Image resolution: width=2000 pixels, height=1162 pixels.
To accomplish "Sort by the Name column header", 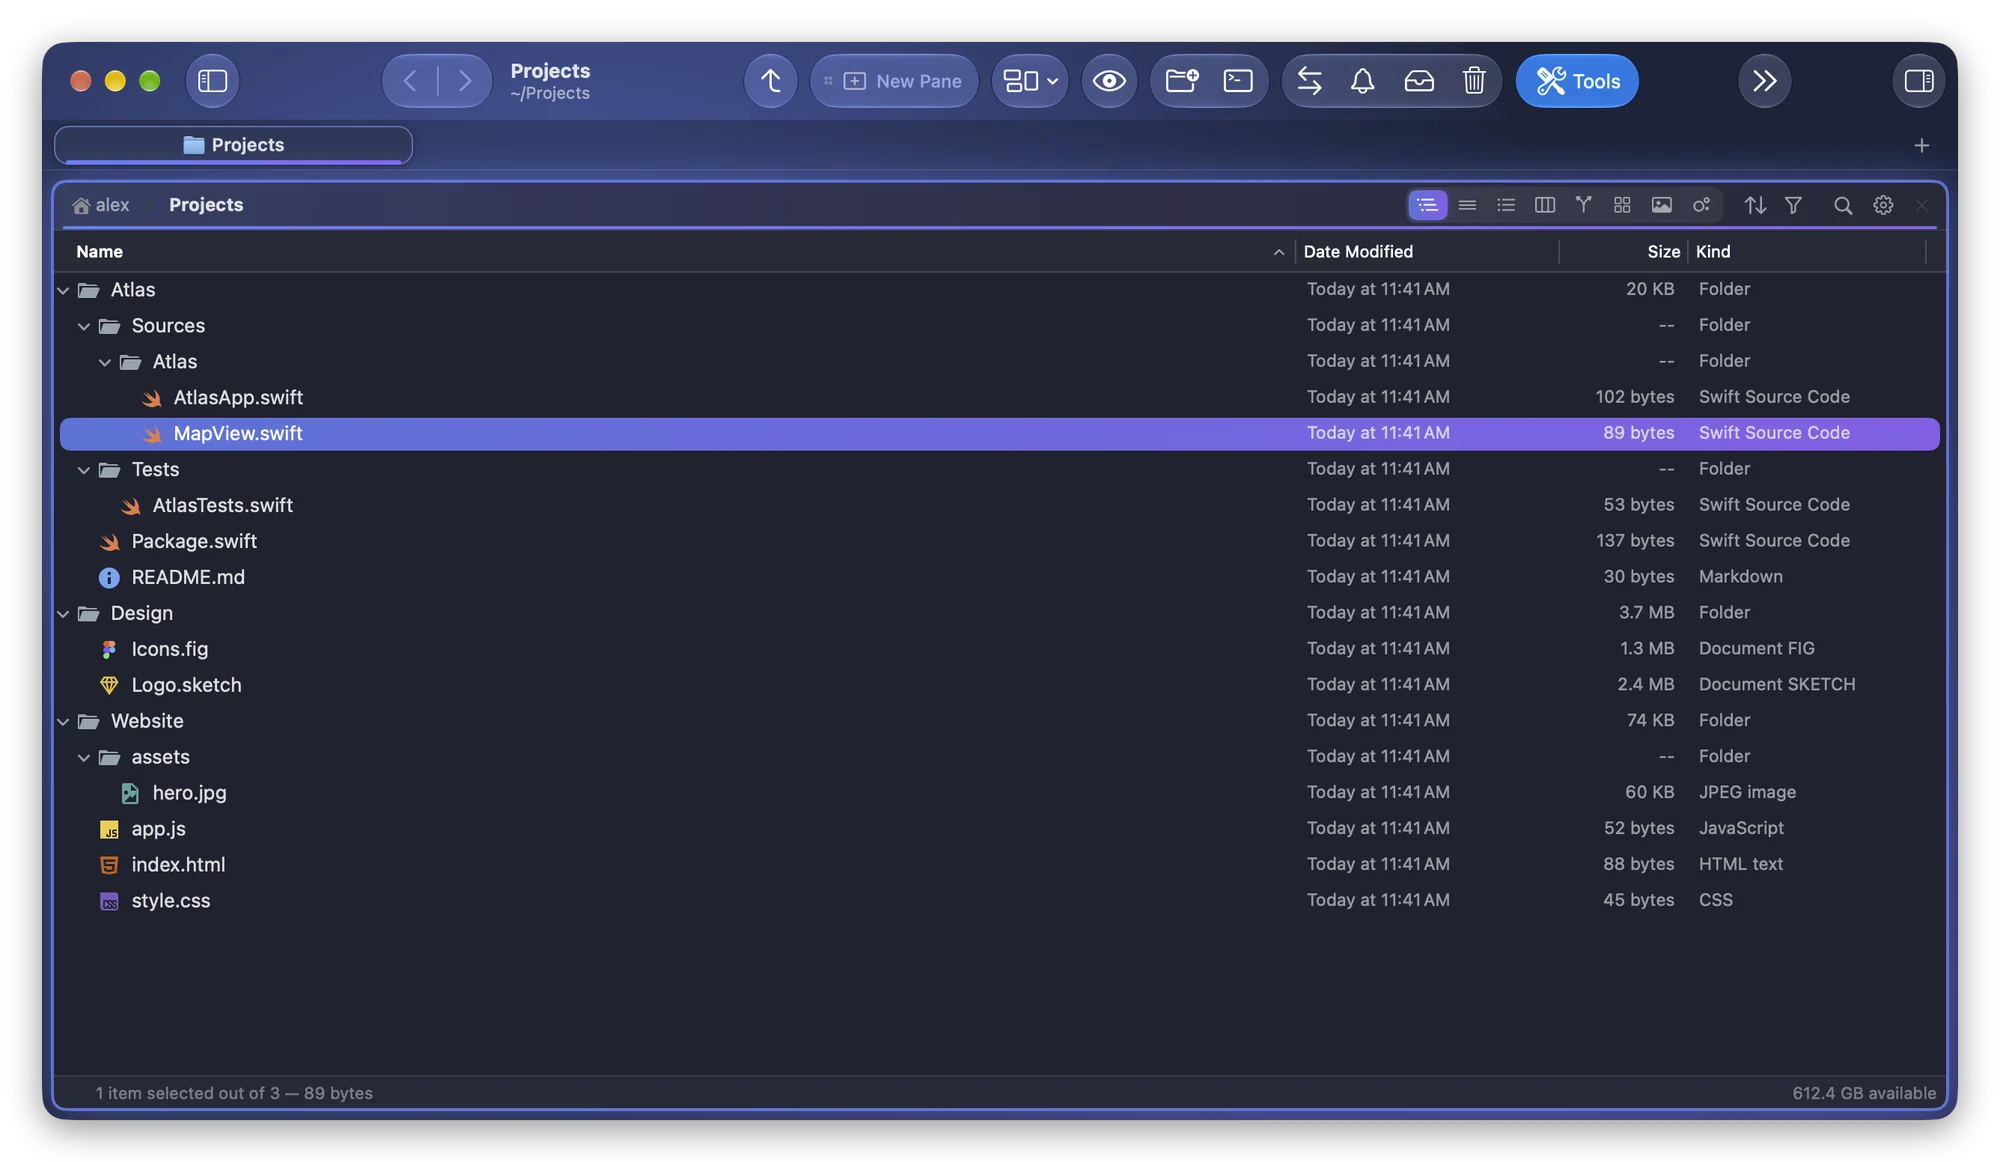I will pyautogui.click(x=676, y=252).
